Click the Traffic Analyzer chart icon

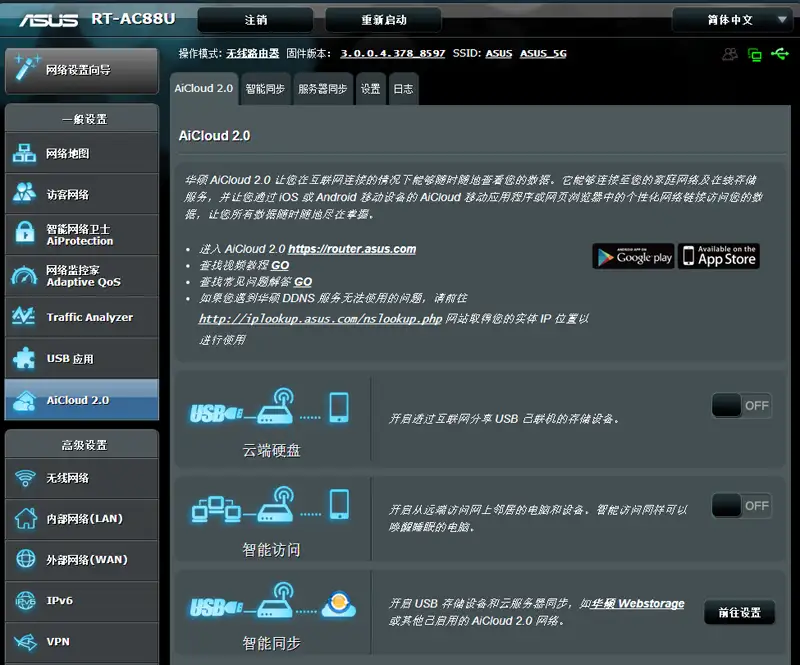[x=23, y=316]
